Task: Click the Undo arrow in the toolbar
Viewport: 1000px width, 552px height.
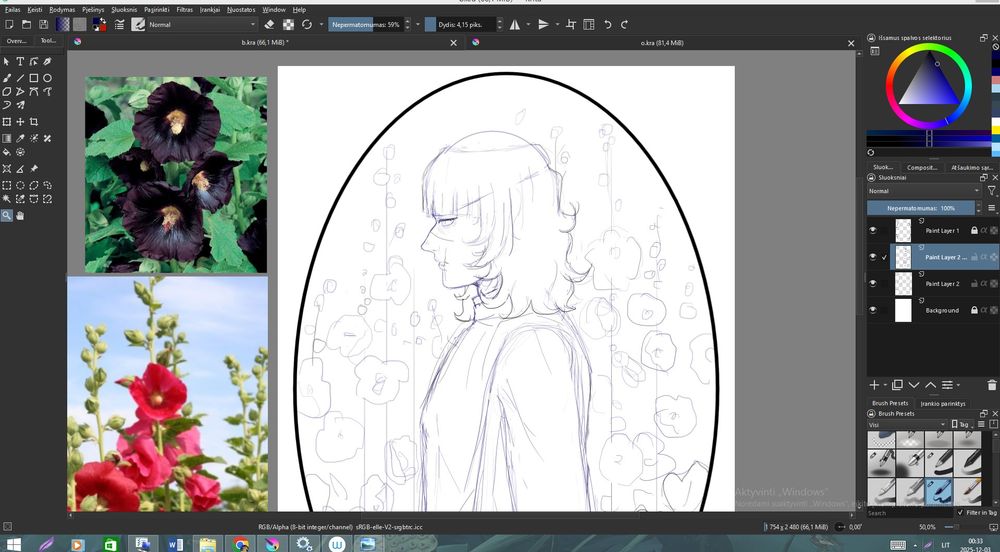Action: pos(607,24)
